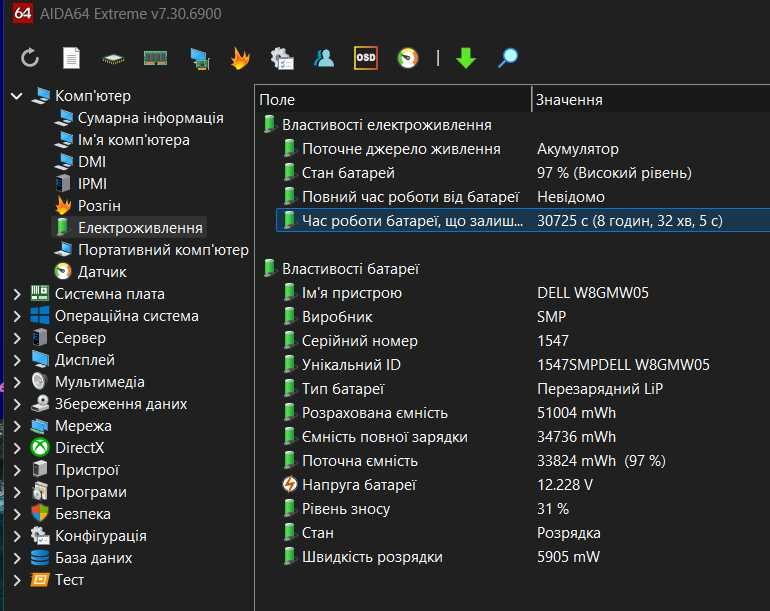Click the value 30725 с remaining time
770x611 pixels.
point(630,221)
